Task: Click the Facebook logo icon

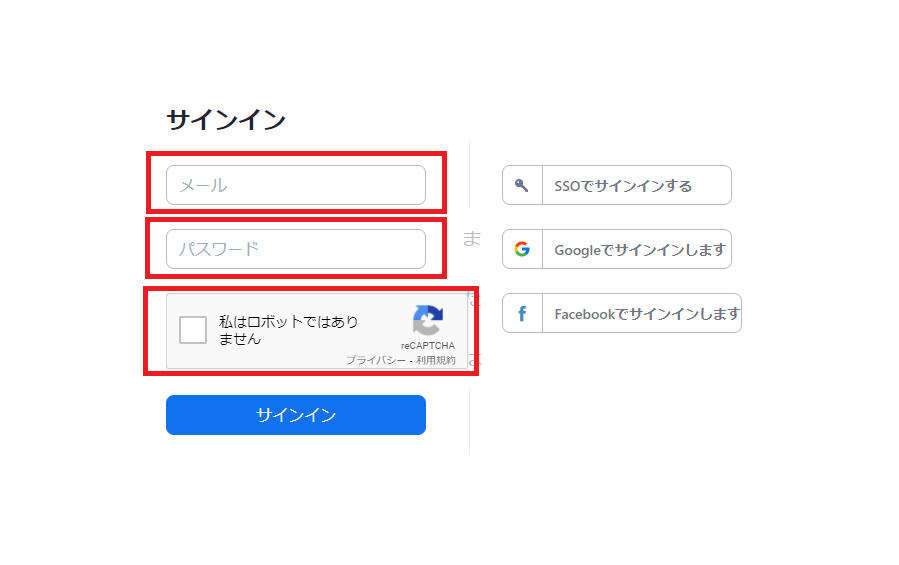Action: pos(522,313)
